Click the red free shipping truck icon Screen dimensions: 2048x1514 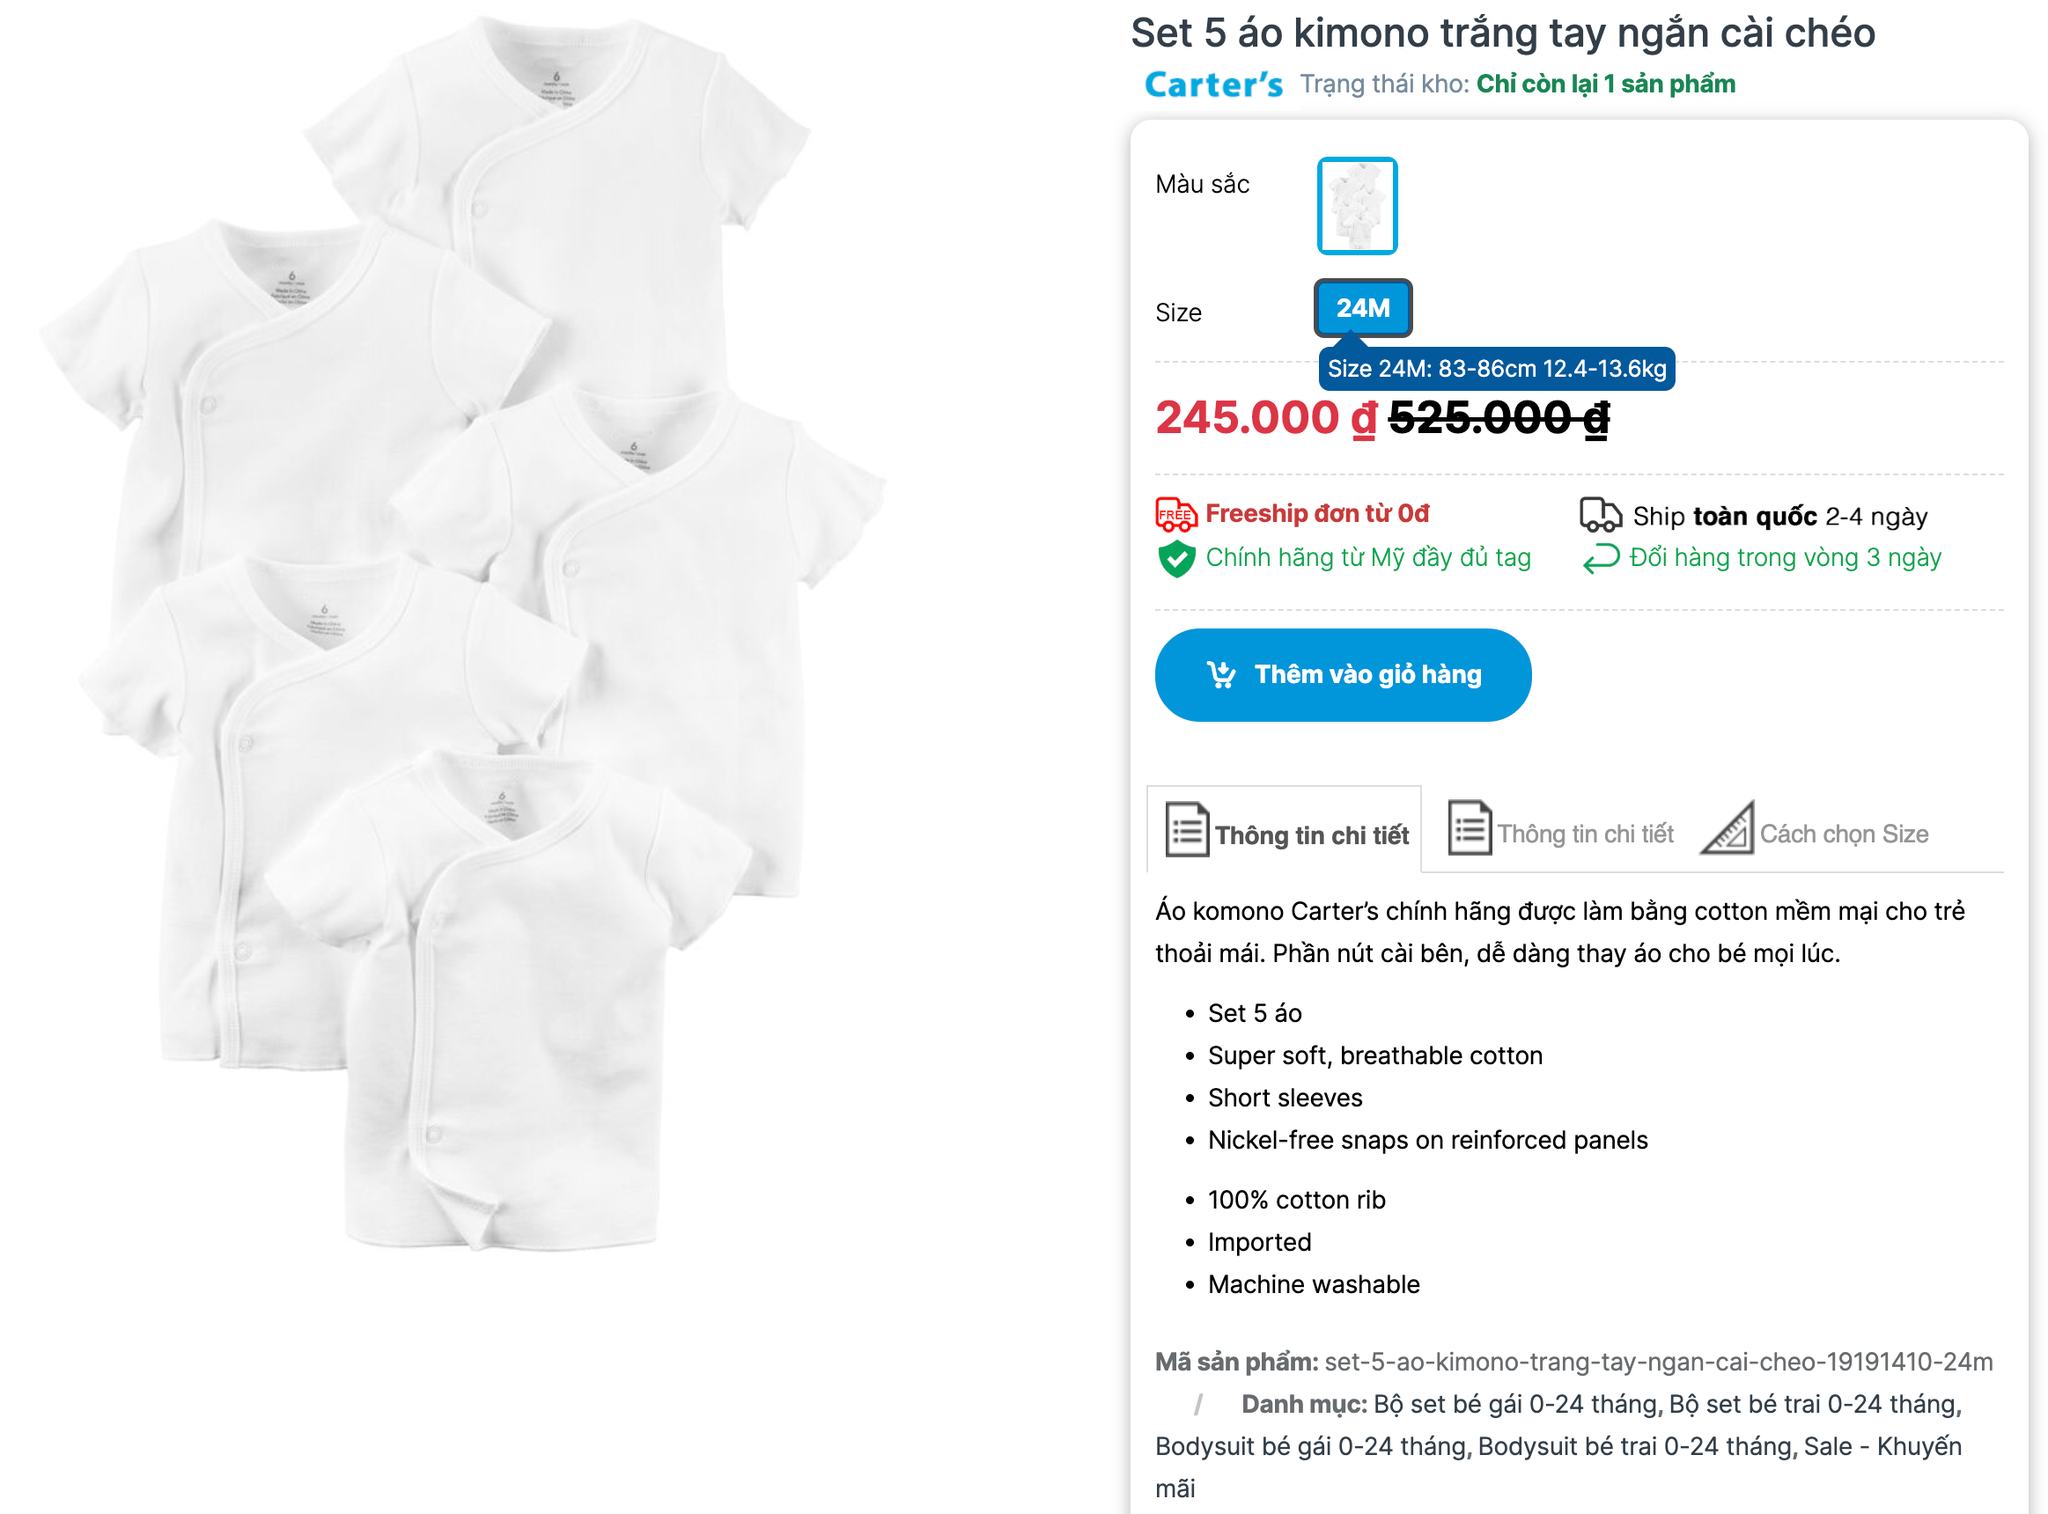(1176, 514)
